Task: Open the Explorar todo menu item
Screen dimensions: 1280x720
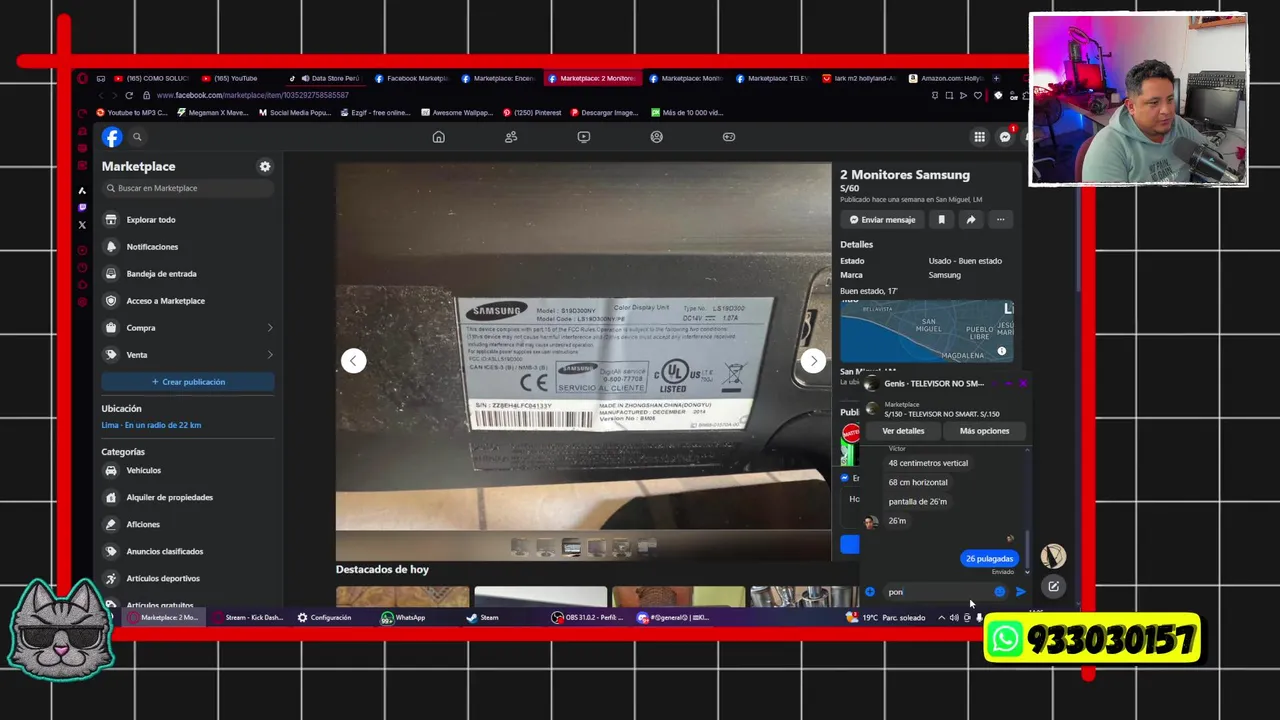Action: coord(188,220)
